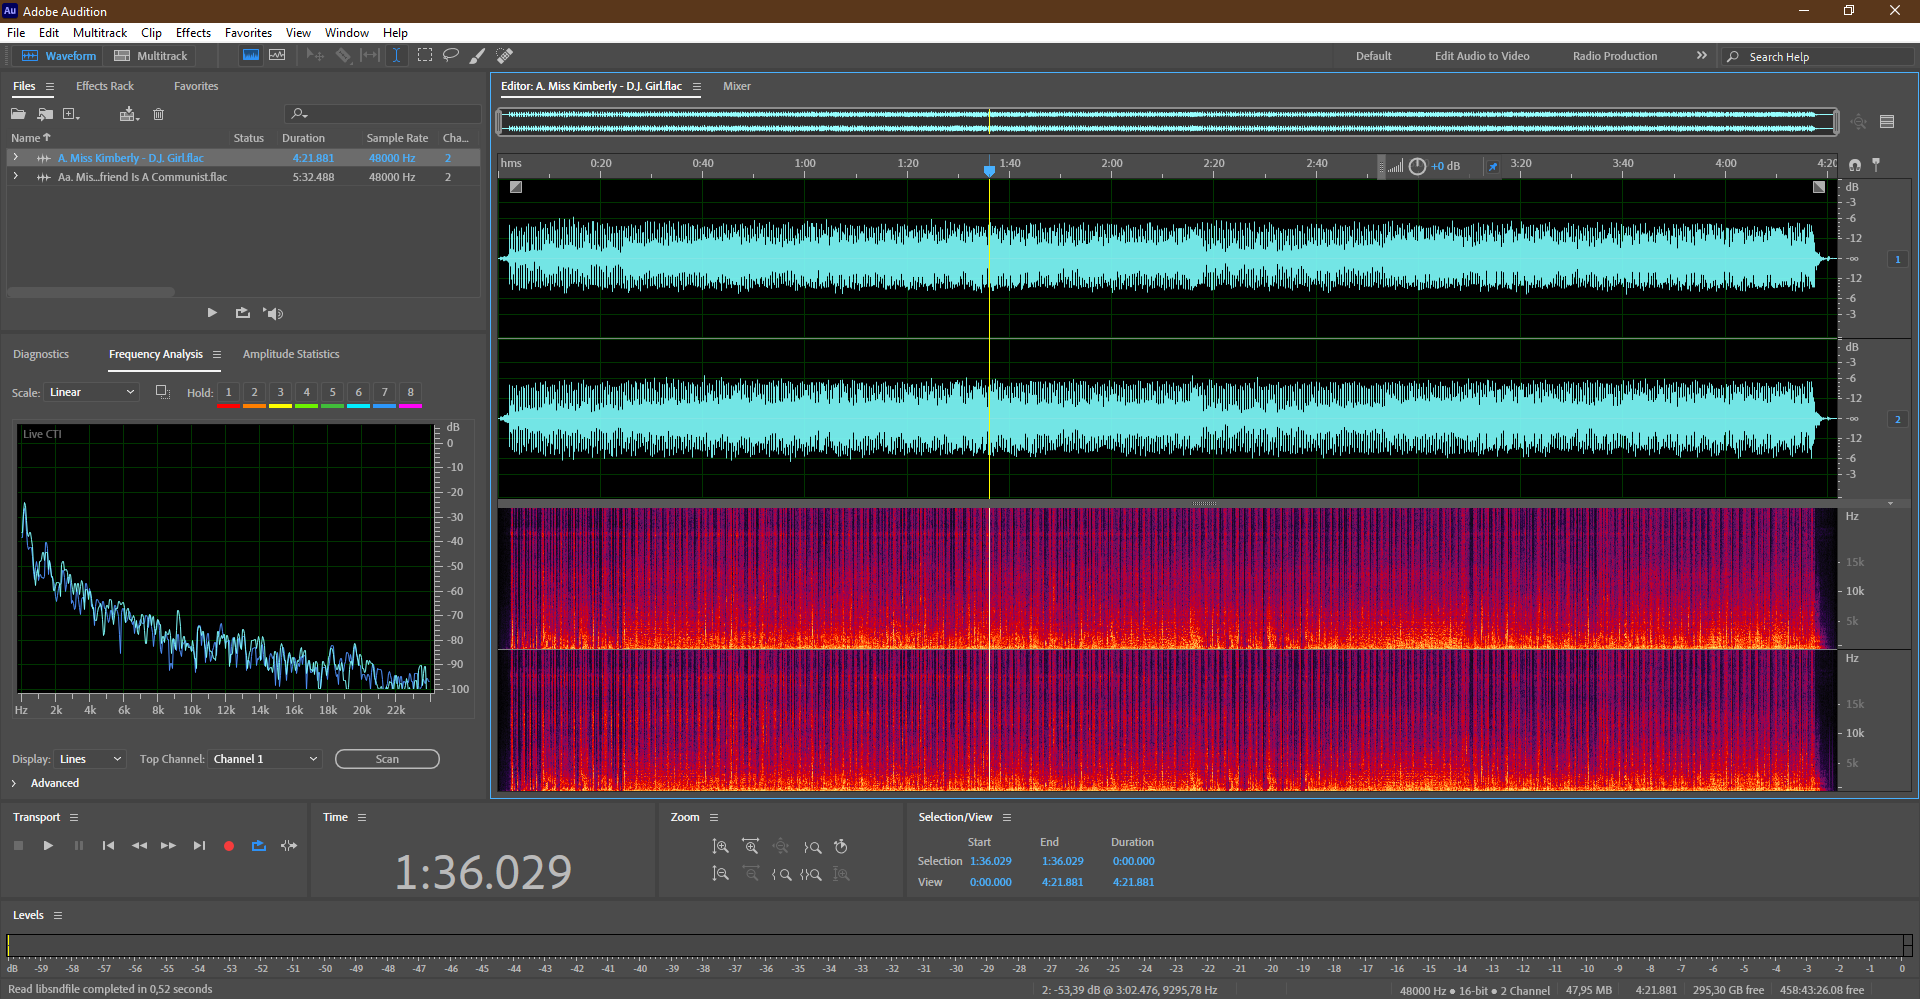Image resolution: width=1920 pixels, height=999 pixels.
Task: Click Hold button 4
Action: point(306,393)
